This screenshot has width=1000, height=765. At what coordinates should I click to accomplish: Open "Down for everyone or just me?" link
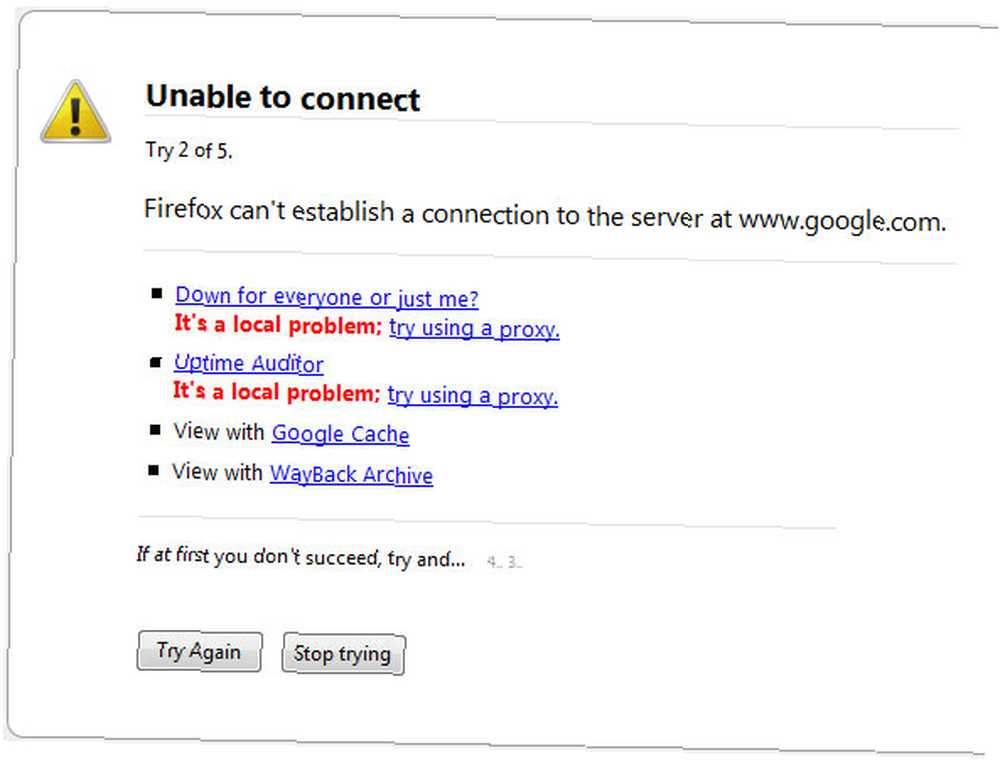pyautogui.click(x=327, y=296)
